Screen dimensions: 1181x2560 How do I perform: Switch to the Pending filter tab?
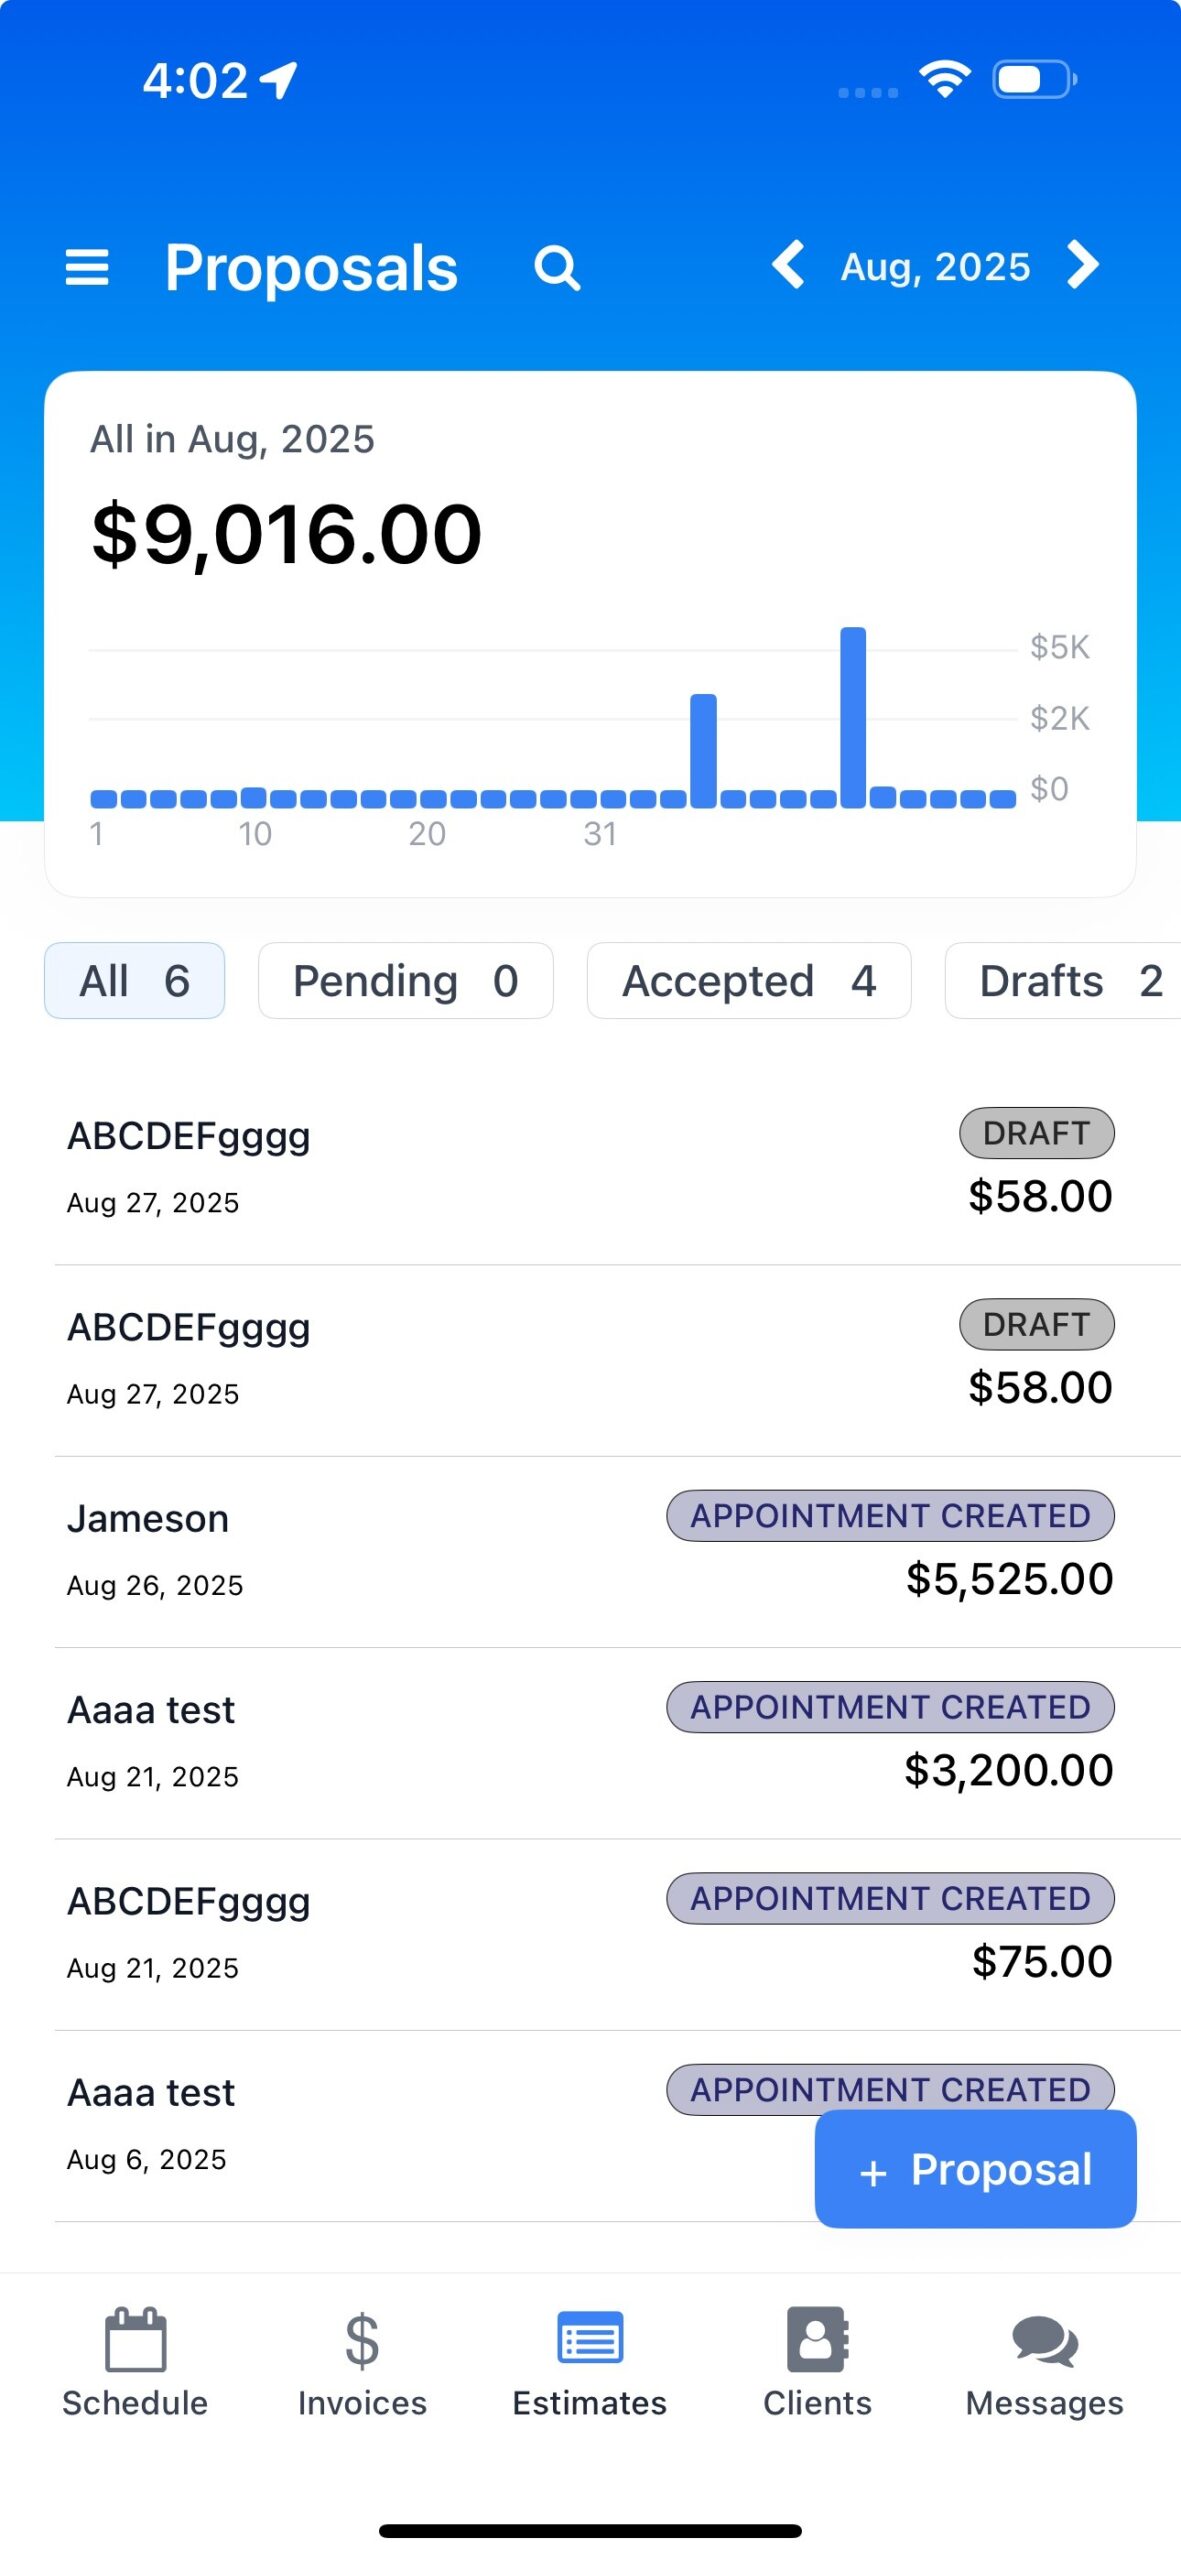click(405, 981)
